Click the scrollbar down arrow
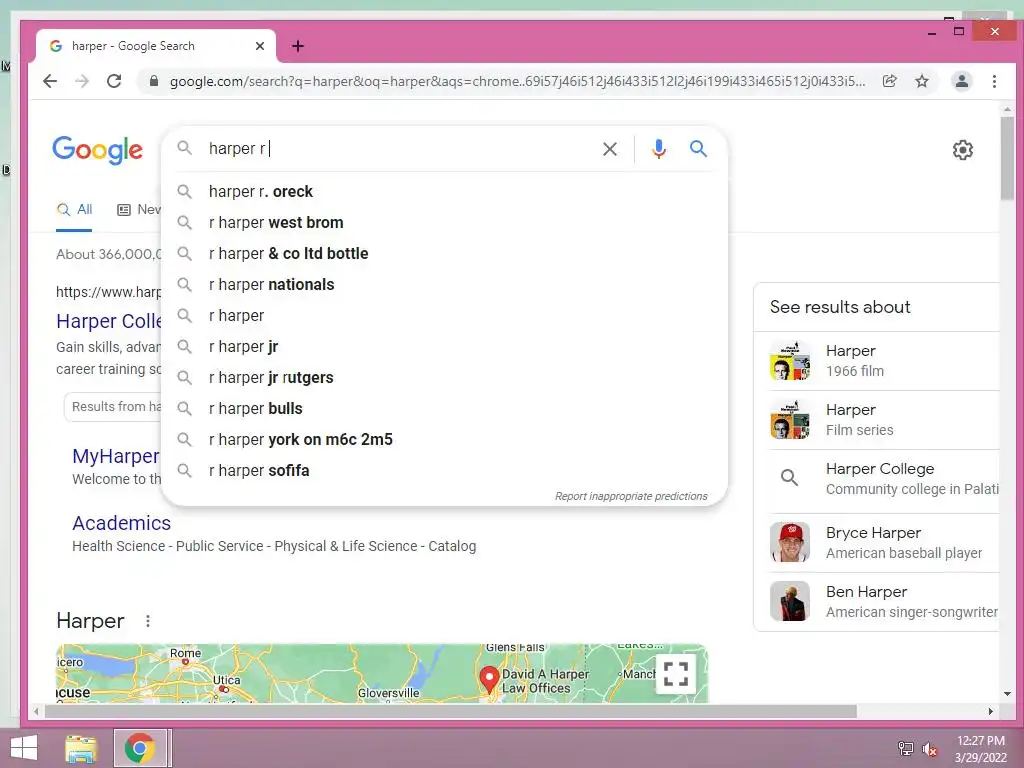The height and width of the screenshot is (768, 1024). point(1007,694)
